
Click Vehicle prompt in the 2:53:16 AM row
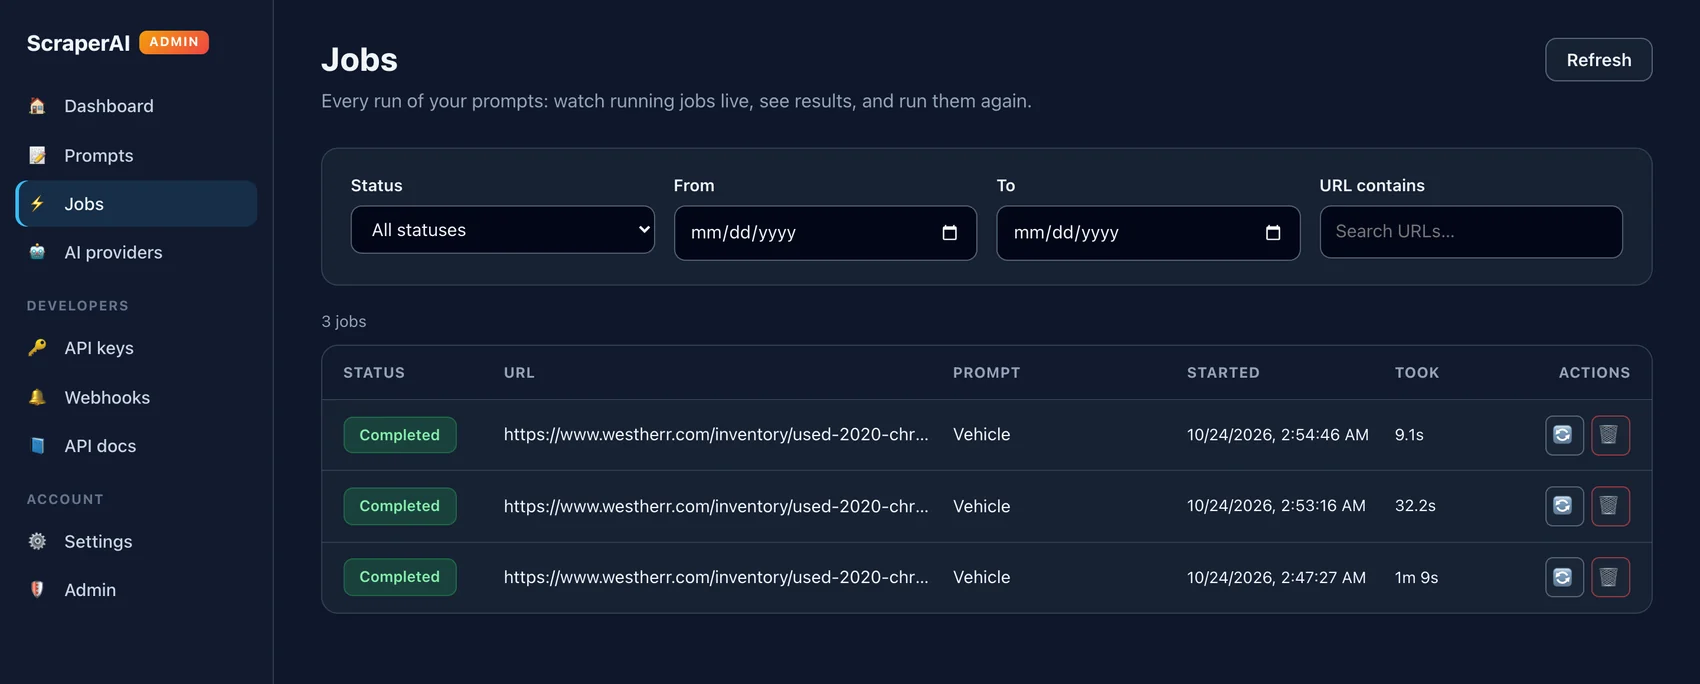pos(981,506)
